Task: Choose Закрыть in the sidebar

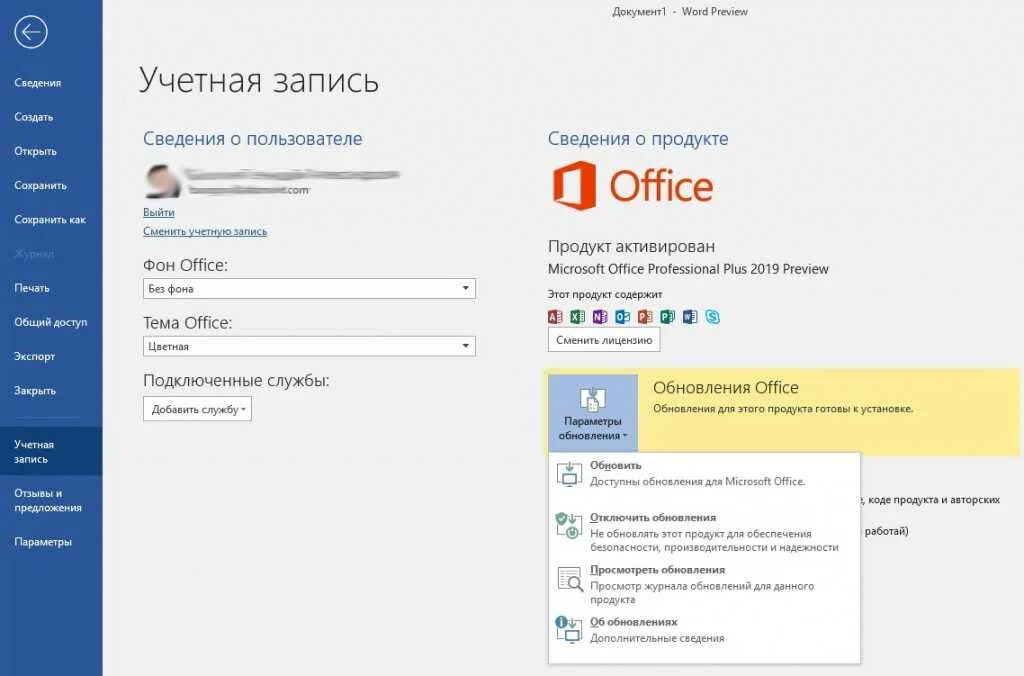Action: point(35,391)
